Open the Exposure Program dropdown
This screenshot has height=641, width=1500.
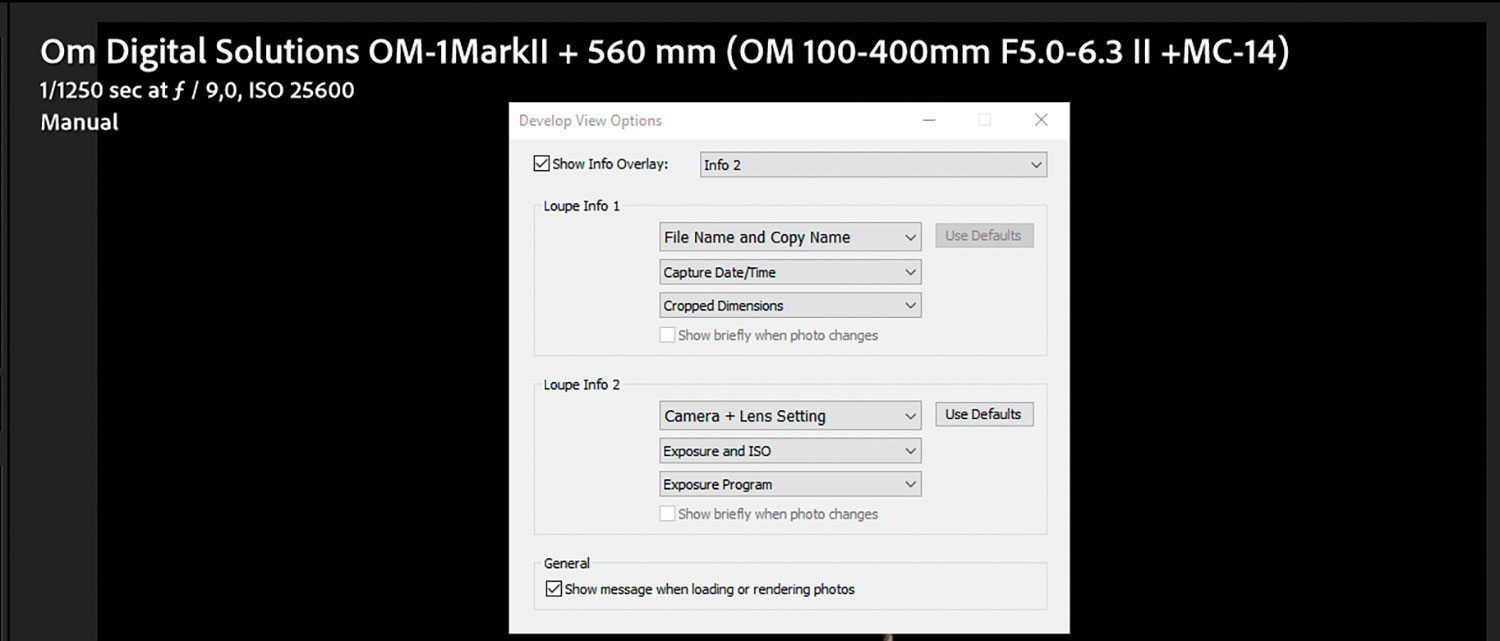(790, 484)
